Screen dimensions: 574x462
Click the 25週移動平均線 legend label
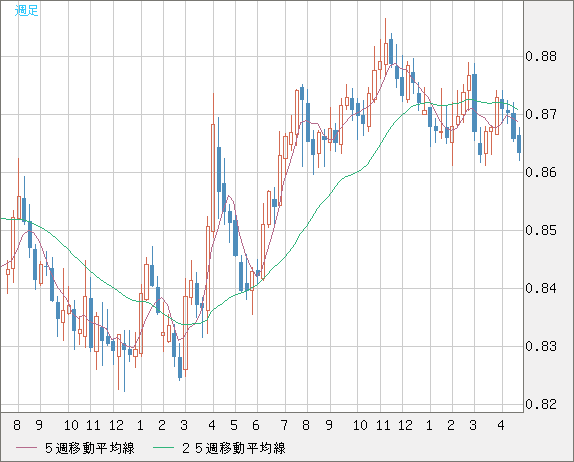coord(234,448)
